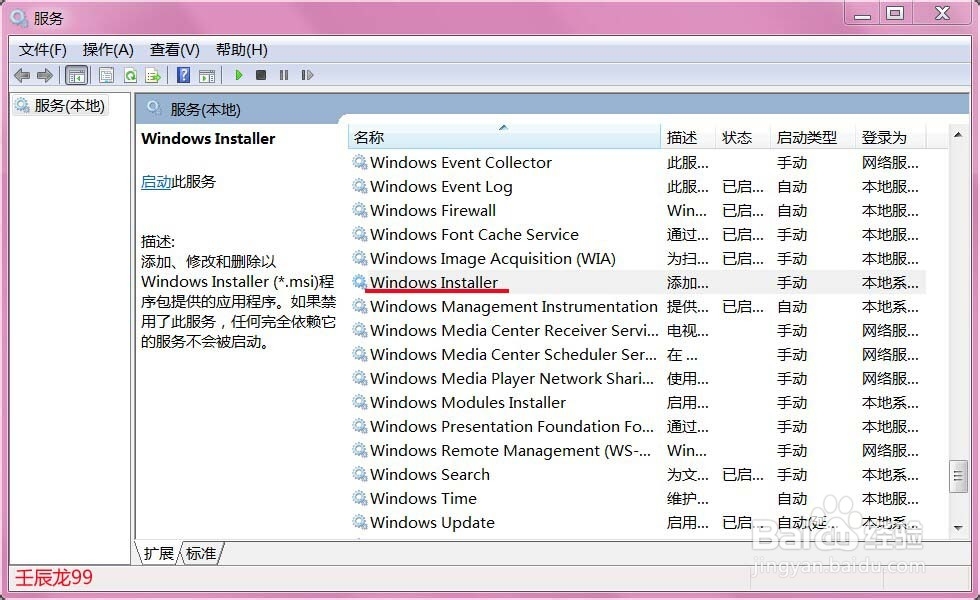Select the Windows Update service name
Screen dimensions: 980x600
click(432, 522)
